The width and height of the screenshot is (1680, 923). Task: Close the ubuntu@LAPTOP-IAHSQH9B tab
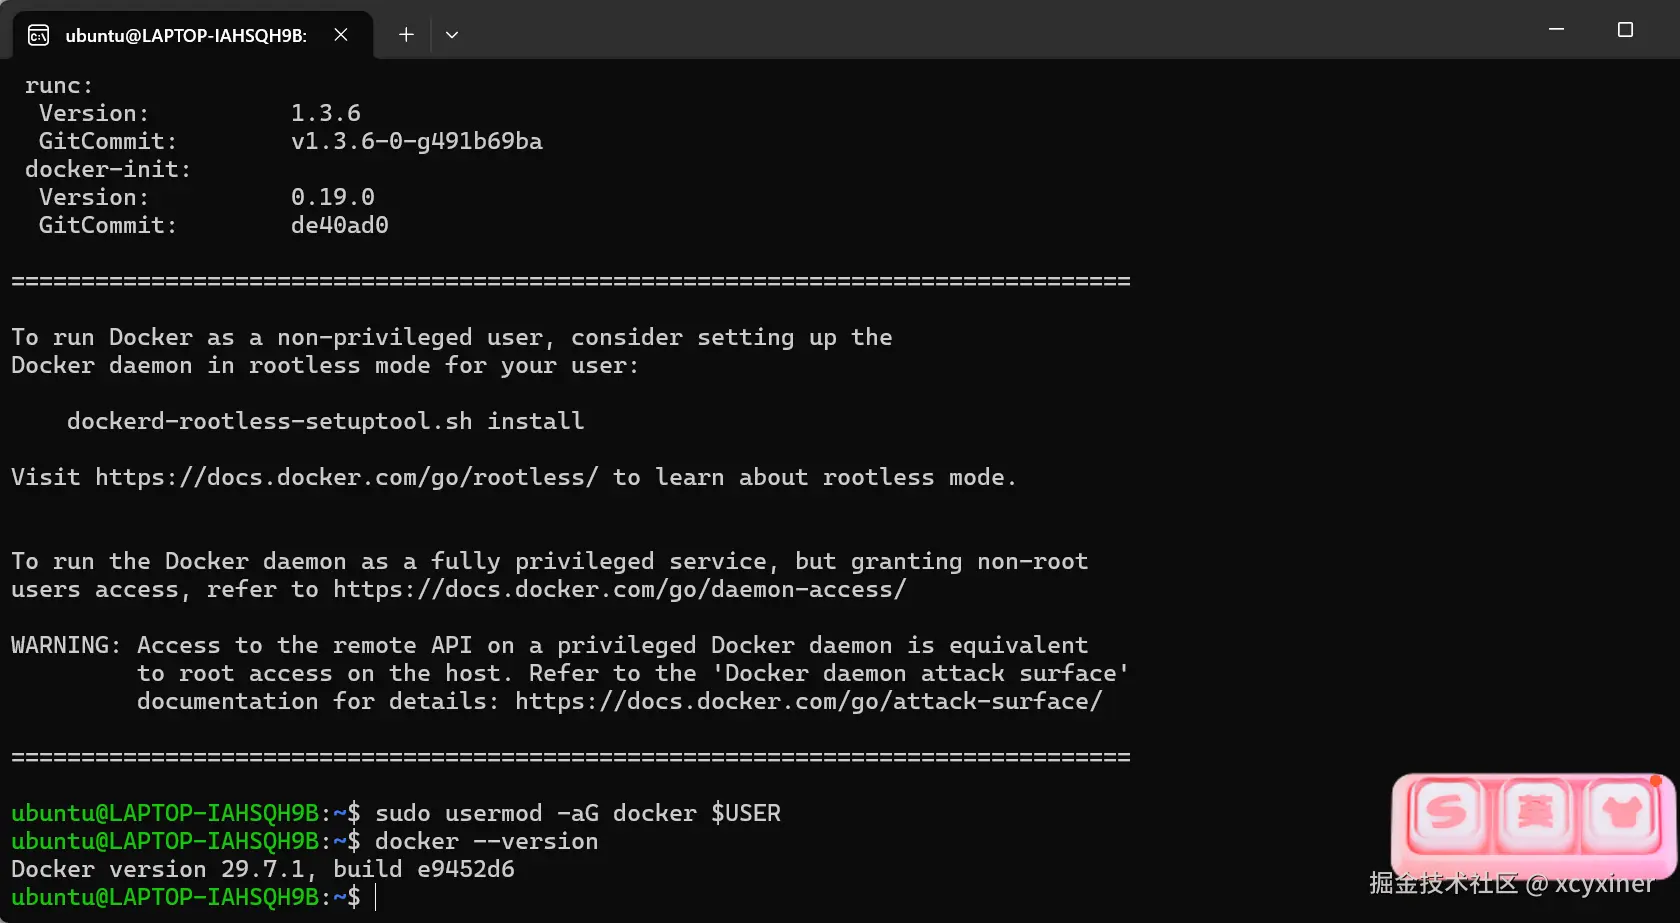(x=341, y=35)
